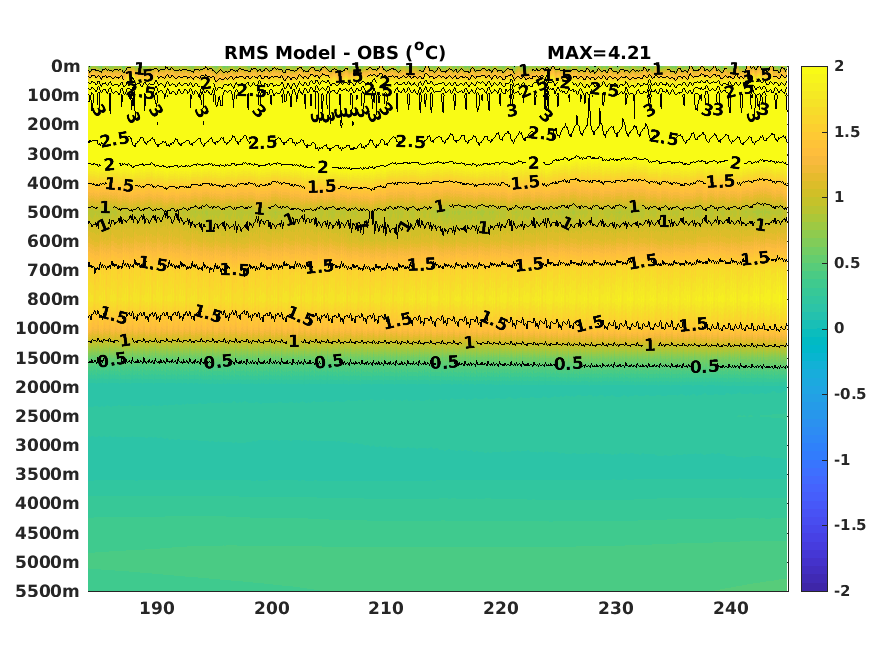Image resolution: width=875 pixels, height=656 pixels.
Task: Click the "4500m" depth axis label
Action: coord(48,533)
